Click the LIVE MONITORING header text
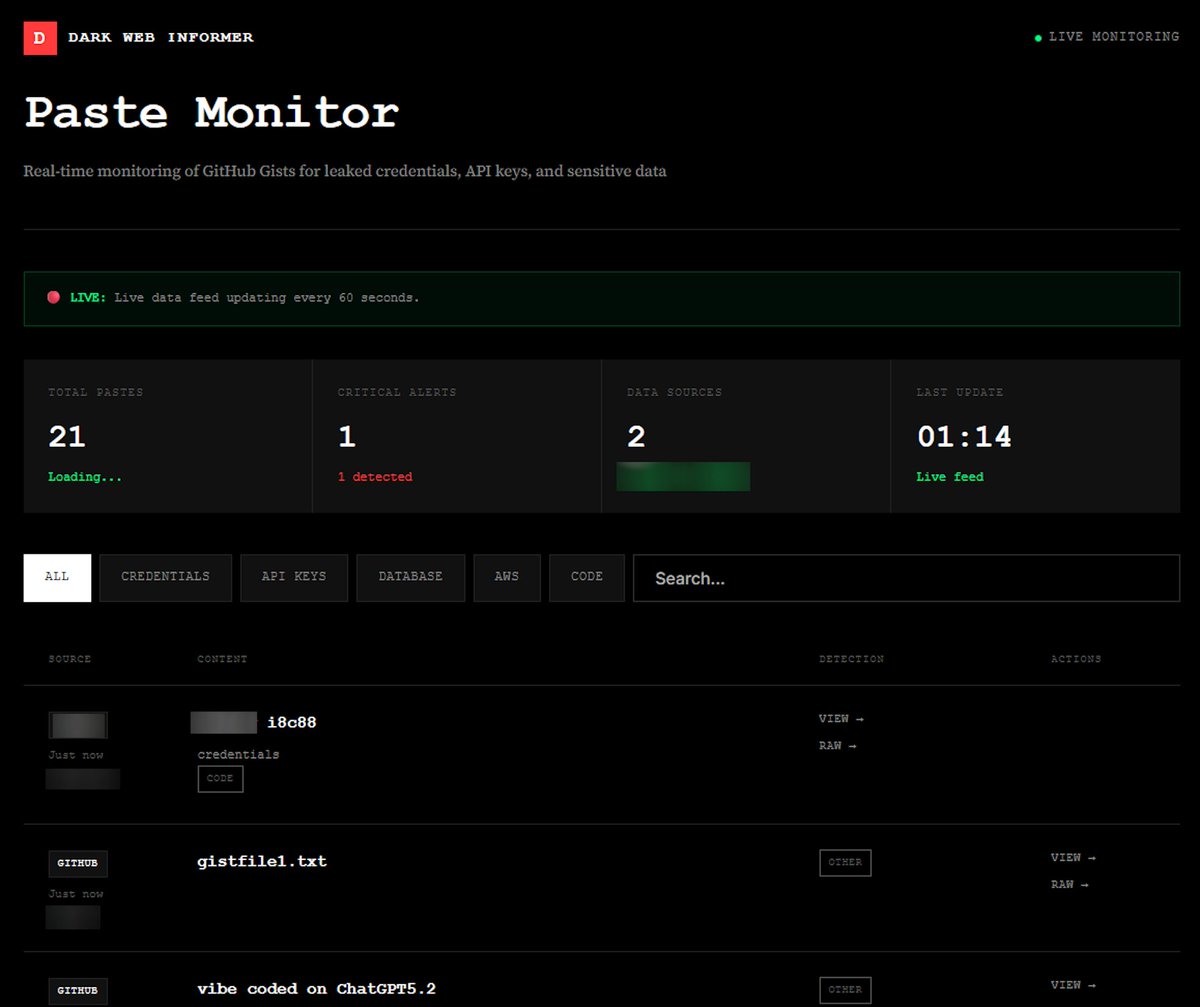Viewport: 1200px width, 1007px height. coord(1114,37)
